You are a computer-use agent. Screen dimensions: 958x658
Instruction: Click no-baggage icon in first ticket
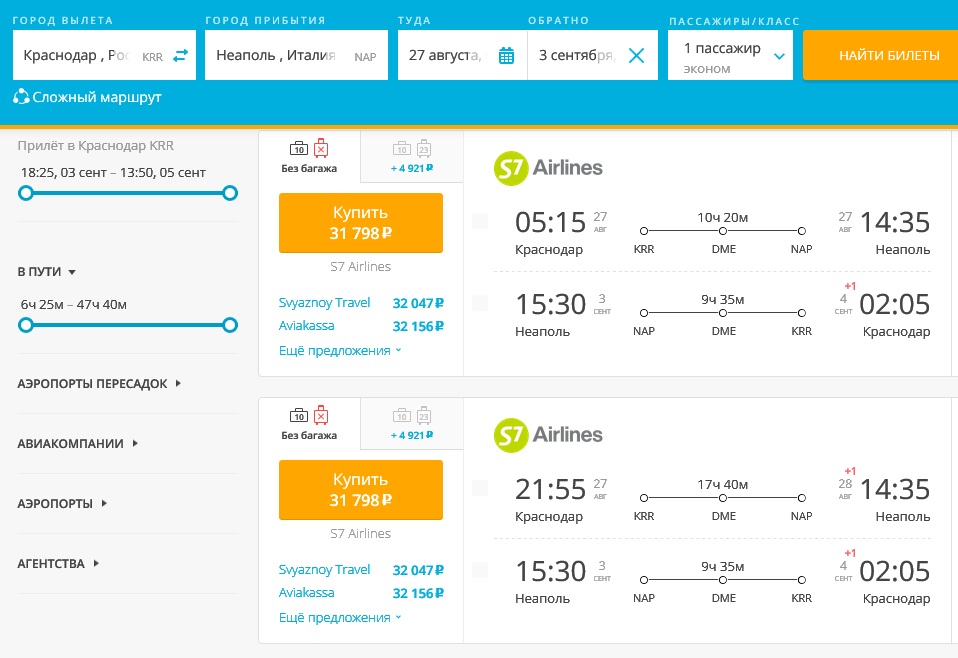point(309,149)
